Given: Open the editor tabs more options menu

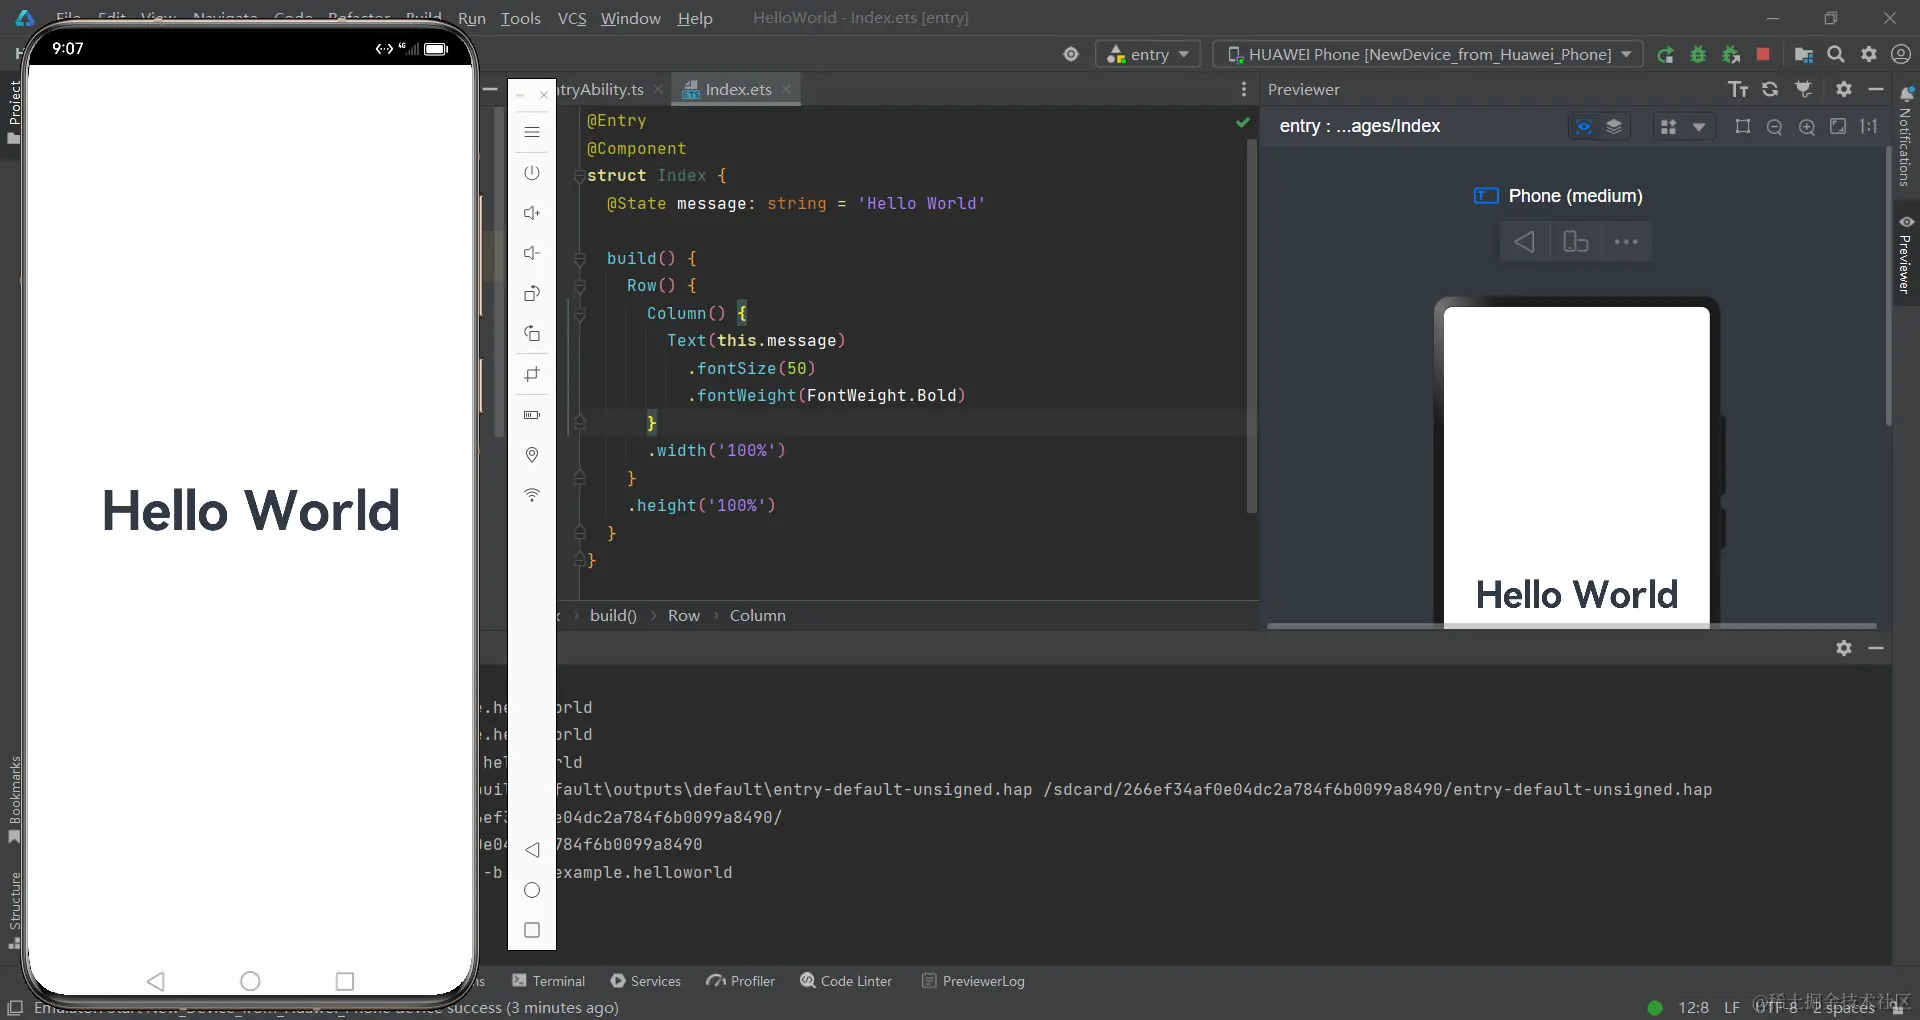Looking at the screenshot, I should 1244,89.
